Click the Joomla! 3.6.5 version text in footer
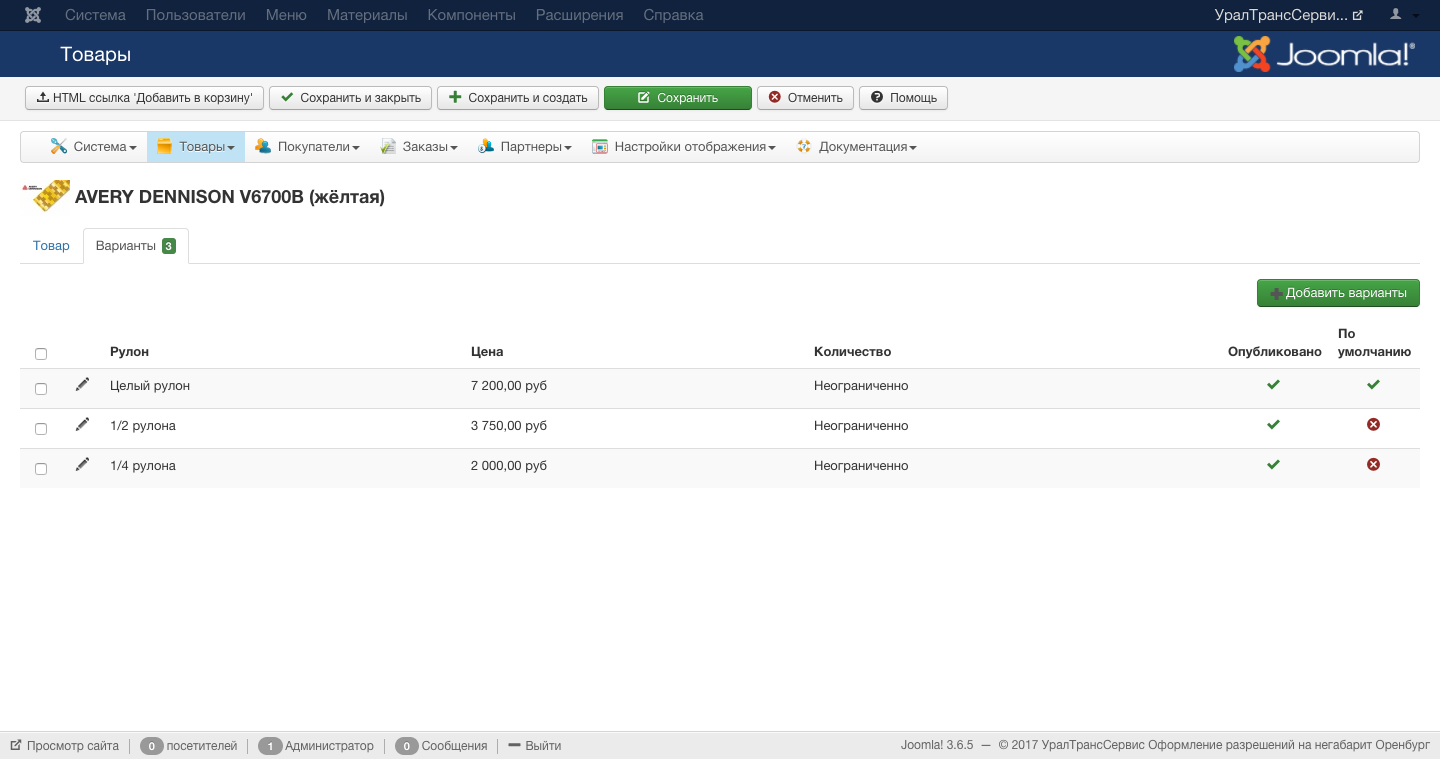The width and height of the screenshot is (1440, 759). pos(937,746)
